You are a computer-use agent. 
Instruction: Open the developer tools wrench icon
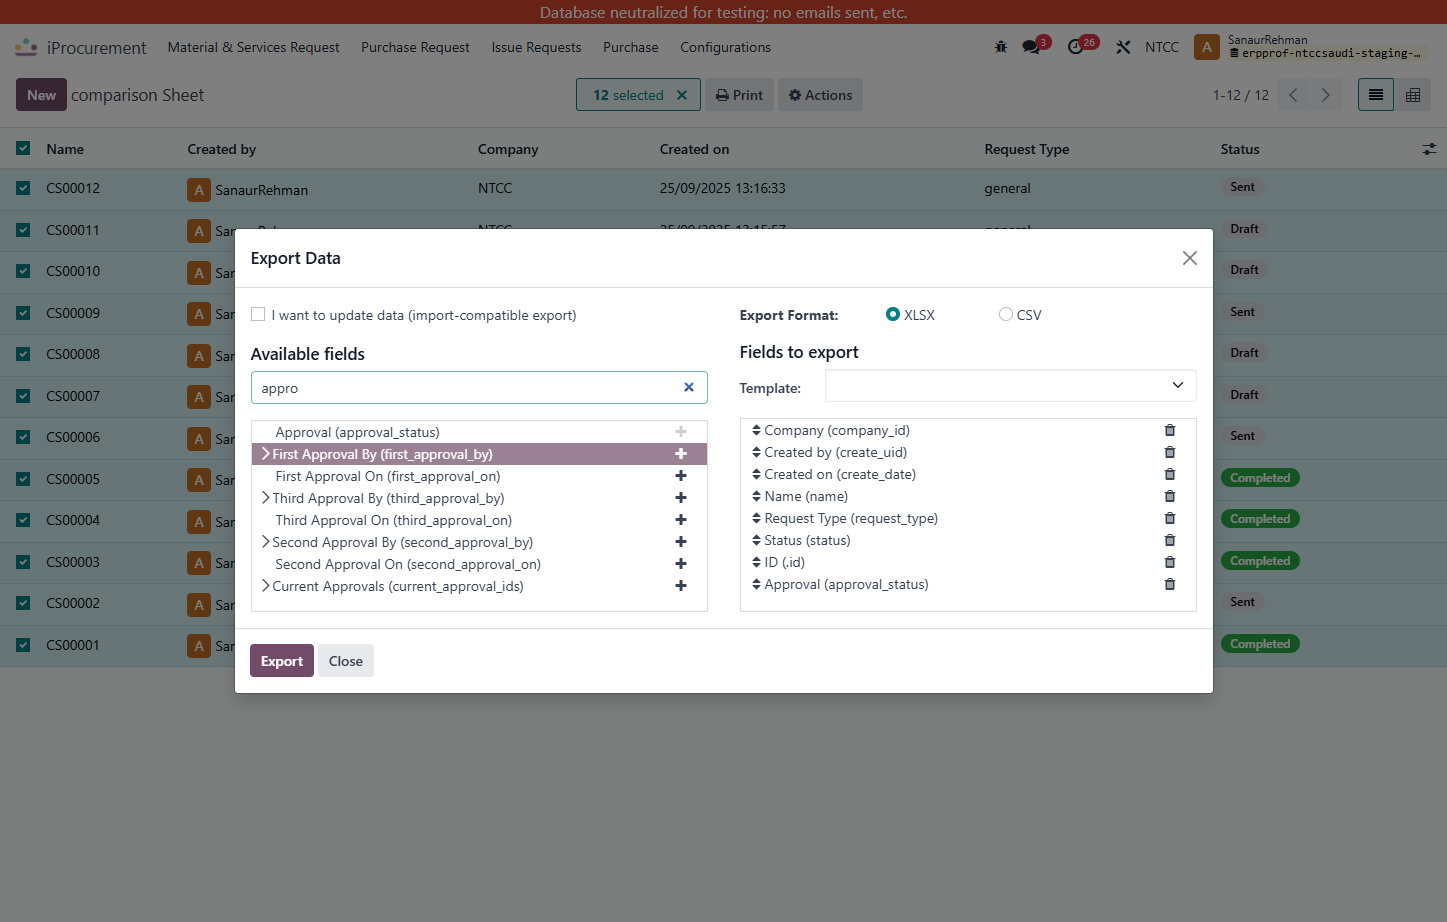click(x=1124, y=47)
